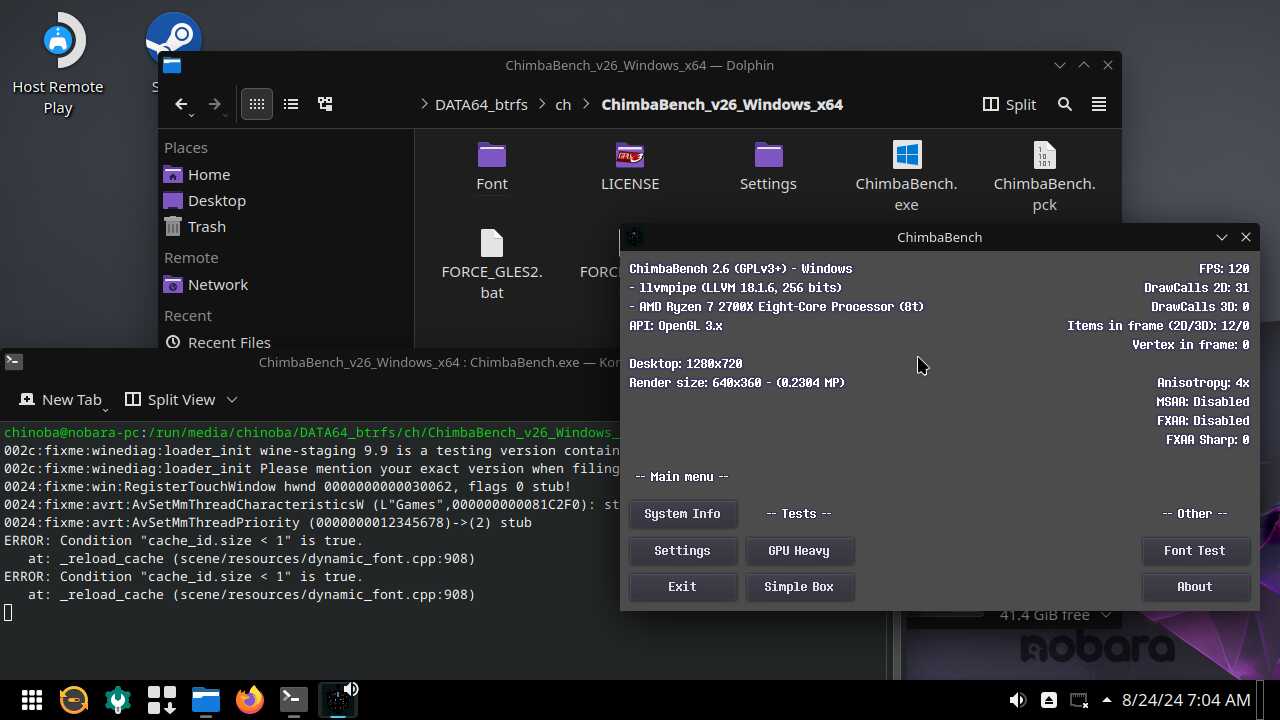Open the Dolphin hamburger menu

tap(1099, 104)
